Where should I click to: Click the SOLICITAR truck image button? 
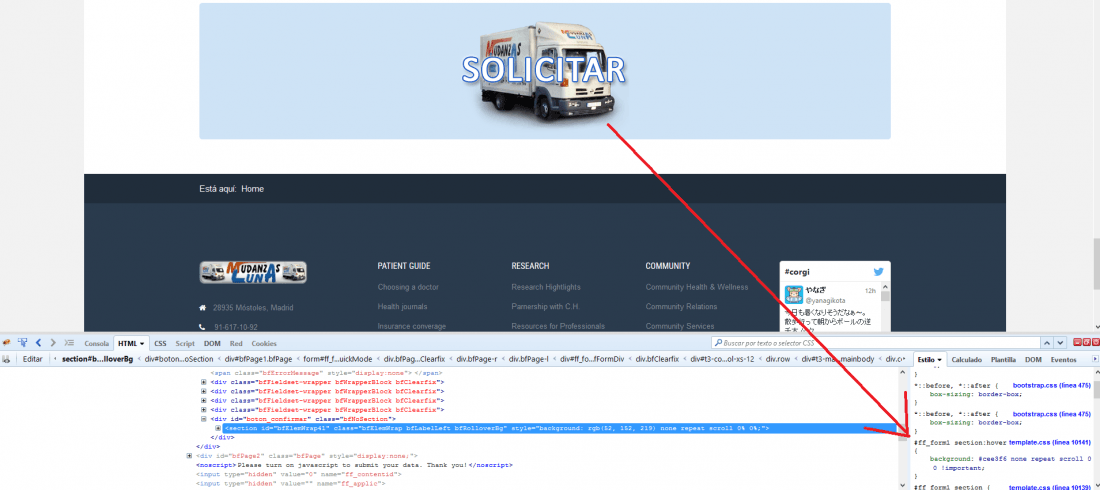pyautogui.click(x=544, y=71)
